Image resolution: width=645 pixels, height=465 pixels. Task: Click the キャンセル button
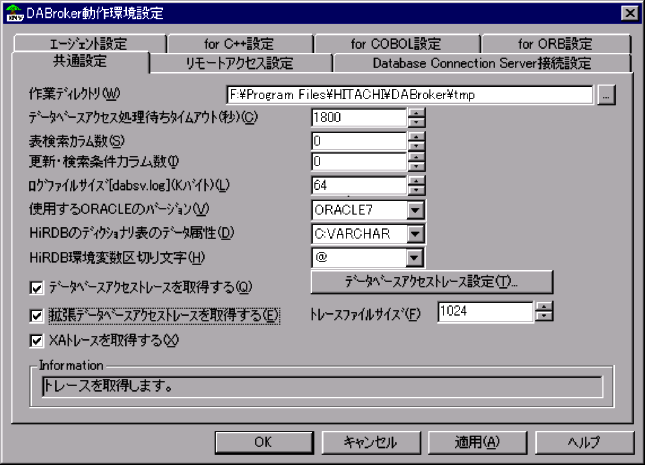[371, 442]
